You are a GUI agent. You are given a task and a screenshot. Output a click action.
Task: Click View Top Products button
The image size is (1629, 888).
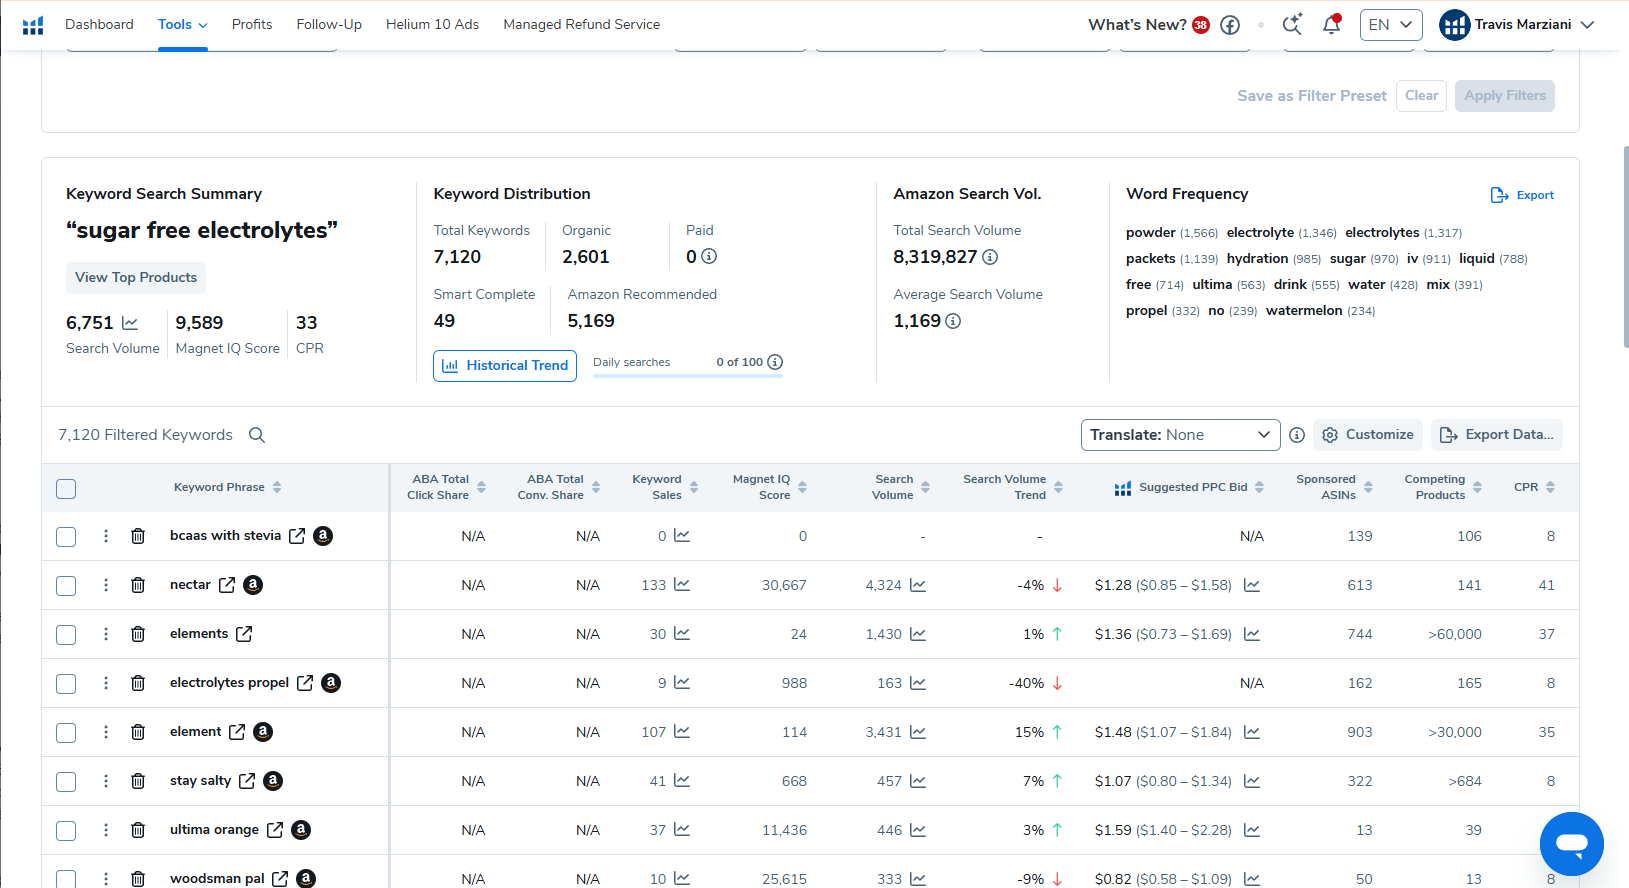[x=136, y=278]
